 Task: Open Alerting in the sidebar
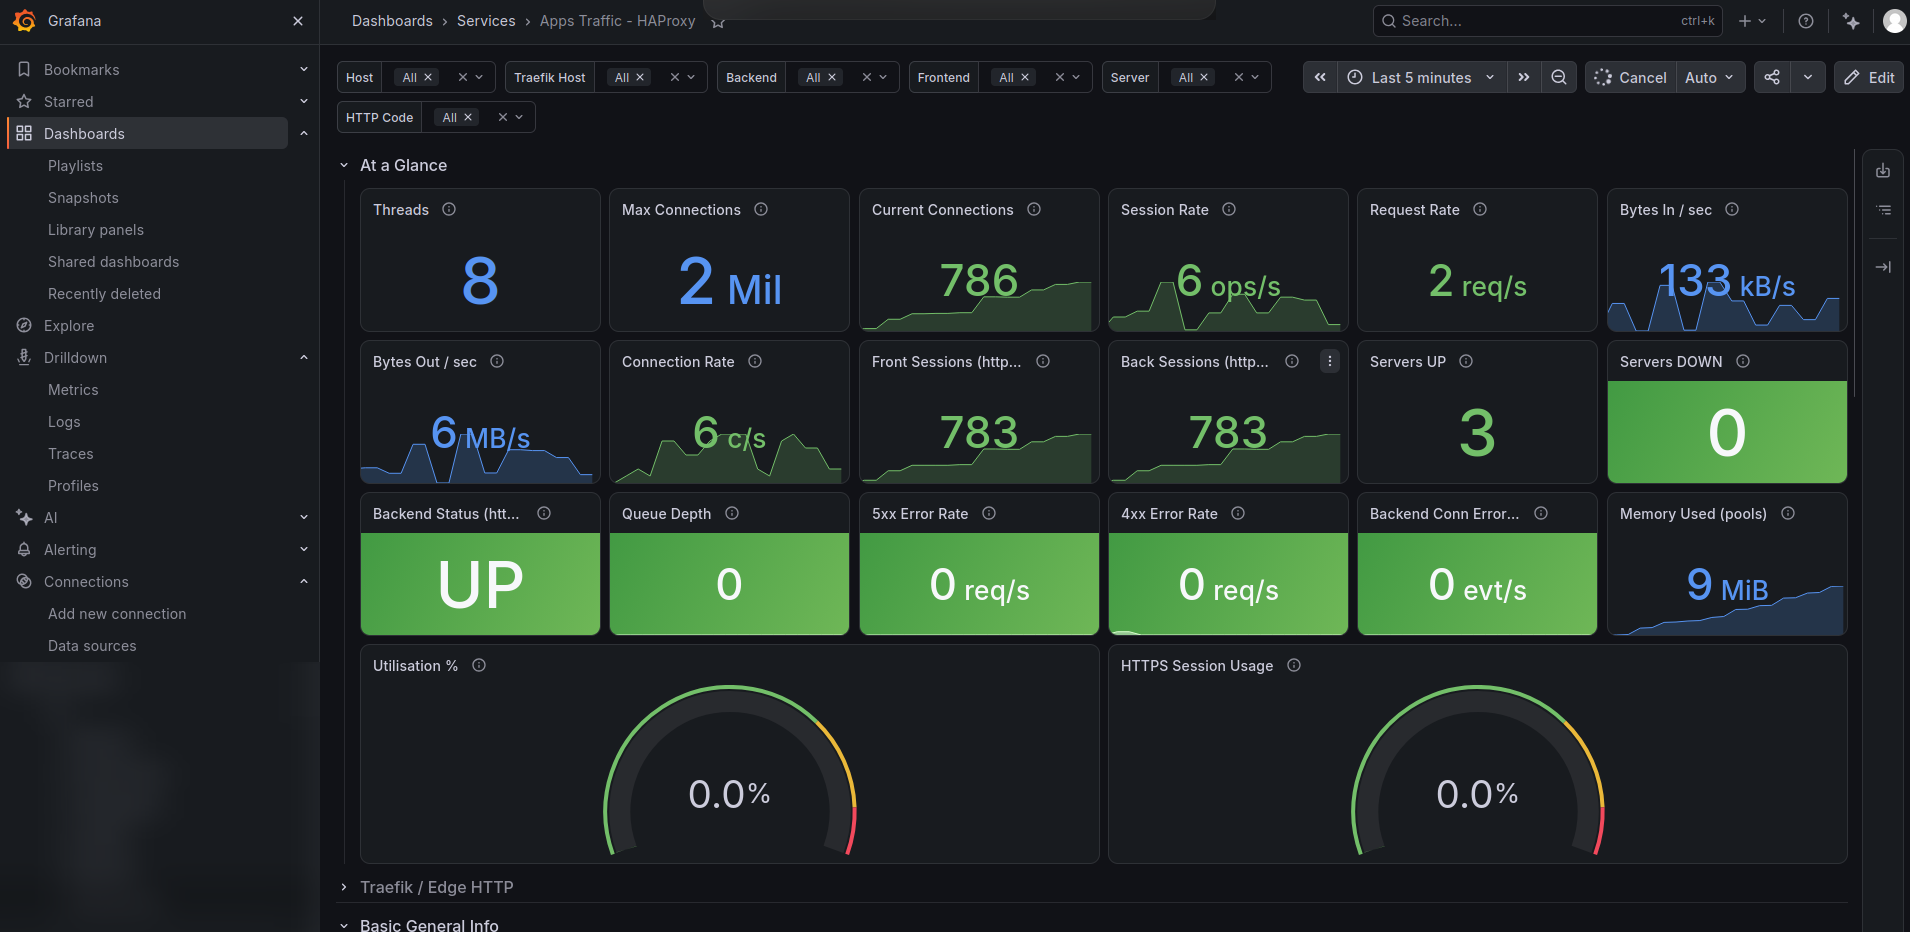tap(70, 549)
